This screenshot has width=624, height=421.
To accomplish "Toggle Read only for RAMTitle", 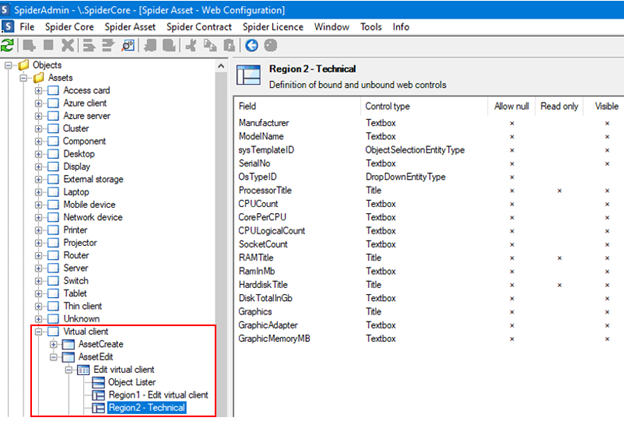I will 560,258.
